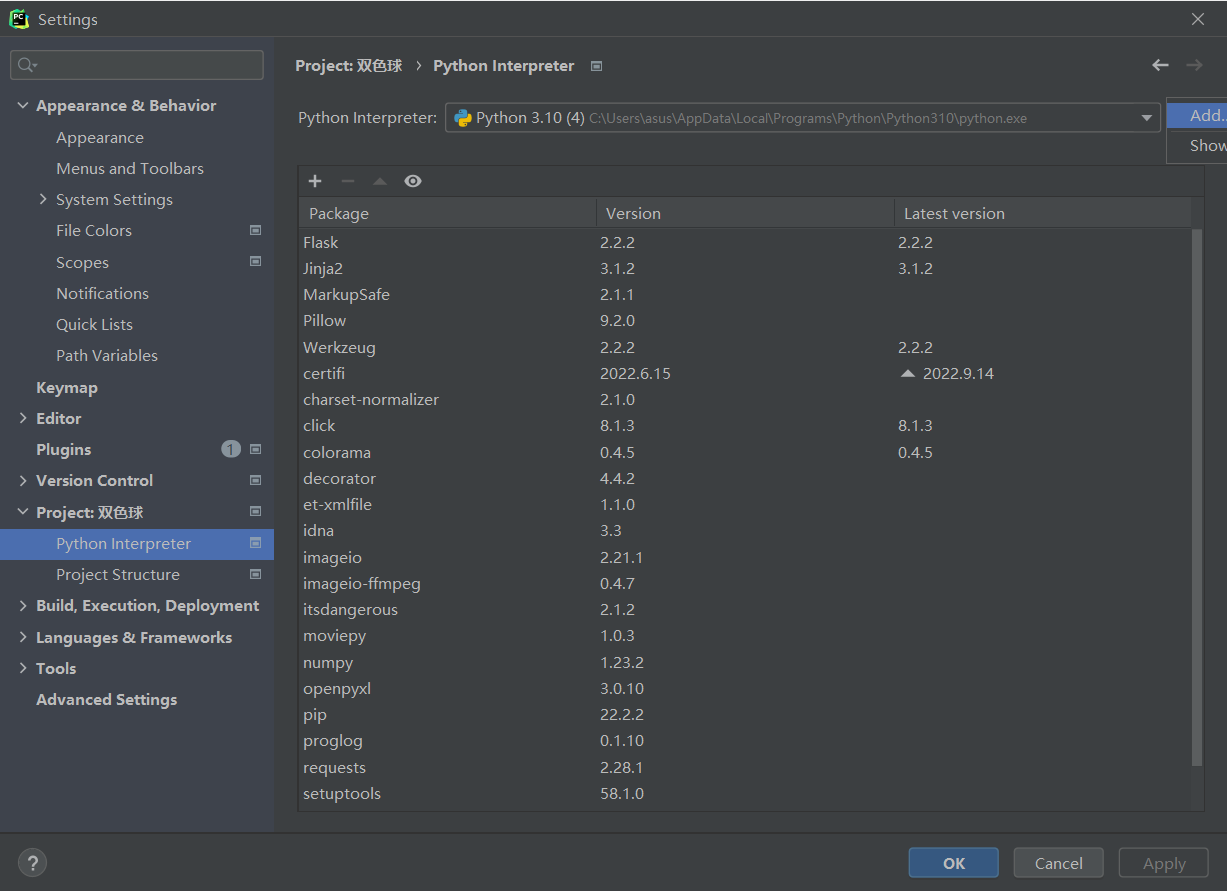The height and width of the screenshot is (891, 1227).
Task: Focus the settings search field
Action: (x=137, y=65)
